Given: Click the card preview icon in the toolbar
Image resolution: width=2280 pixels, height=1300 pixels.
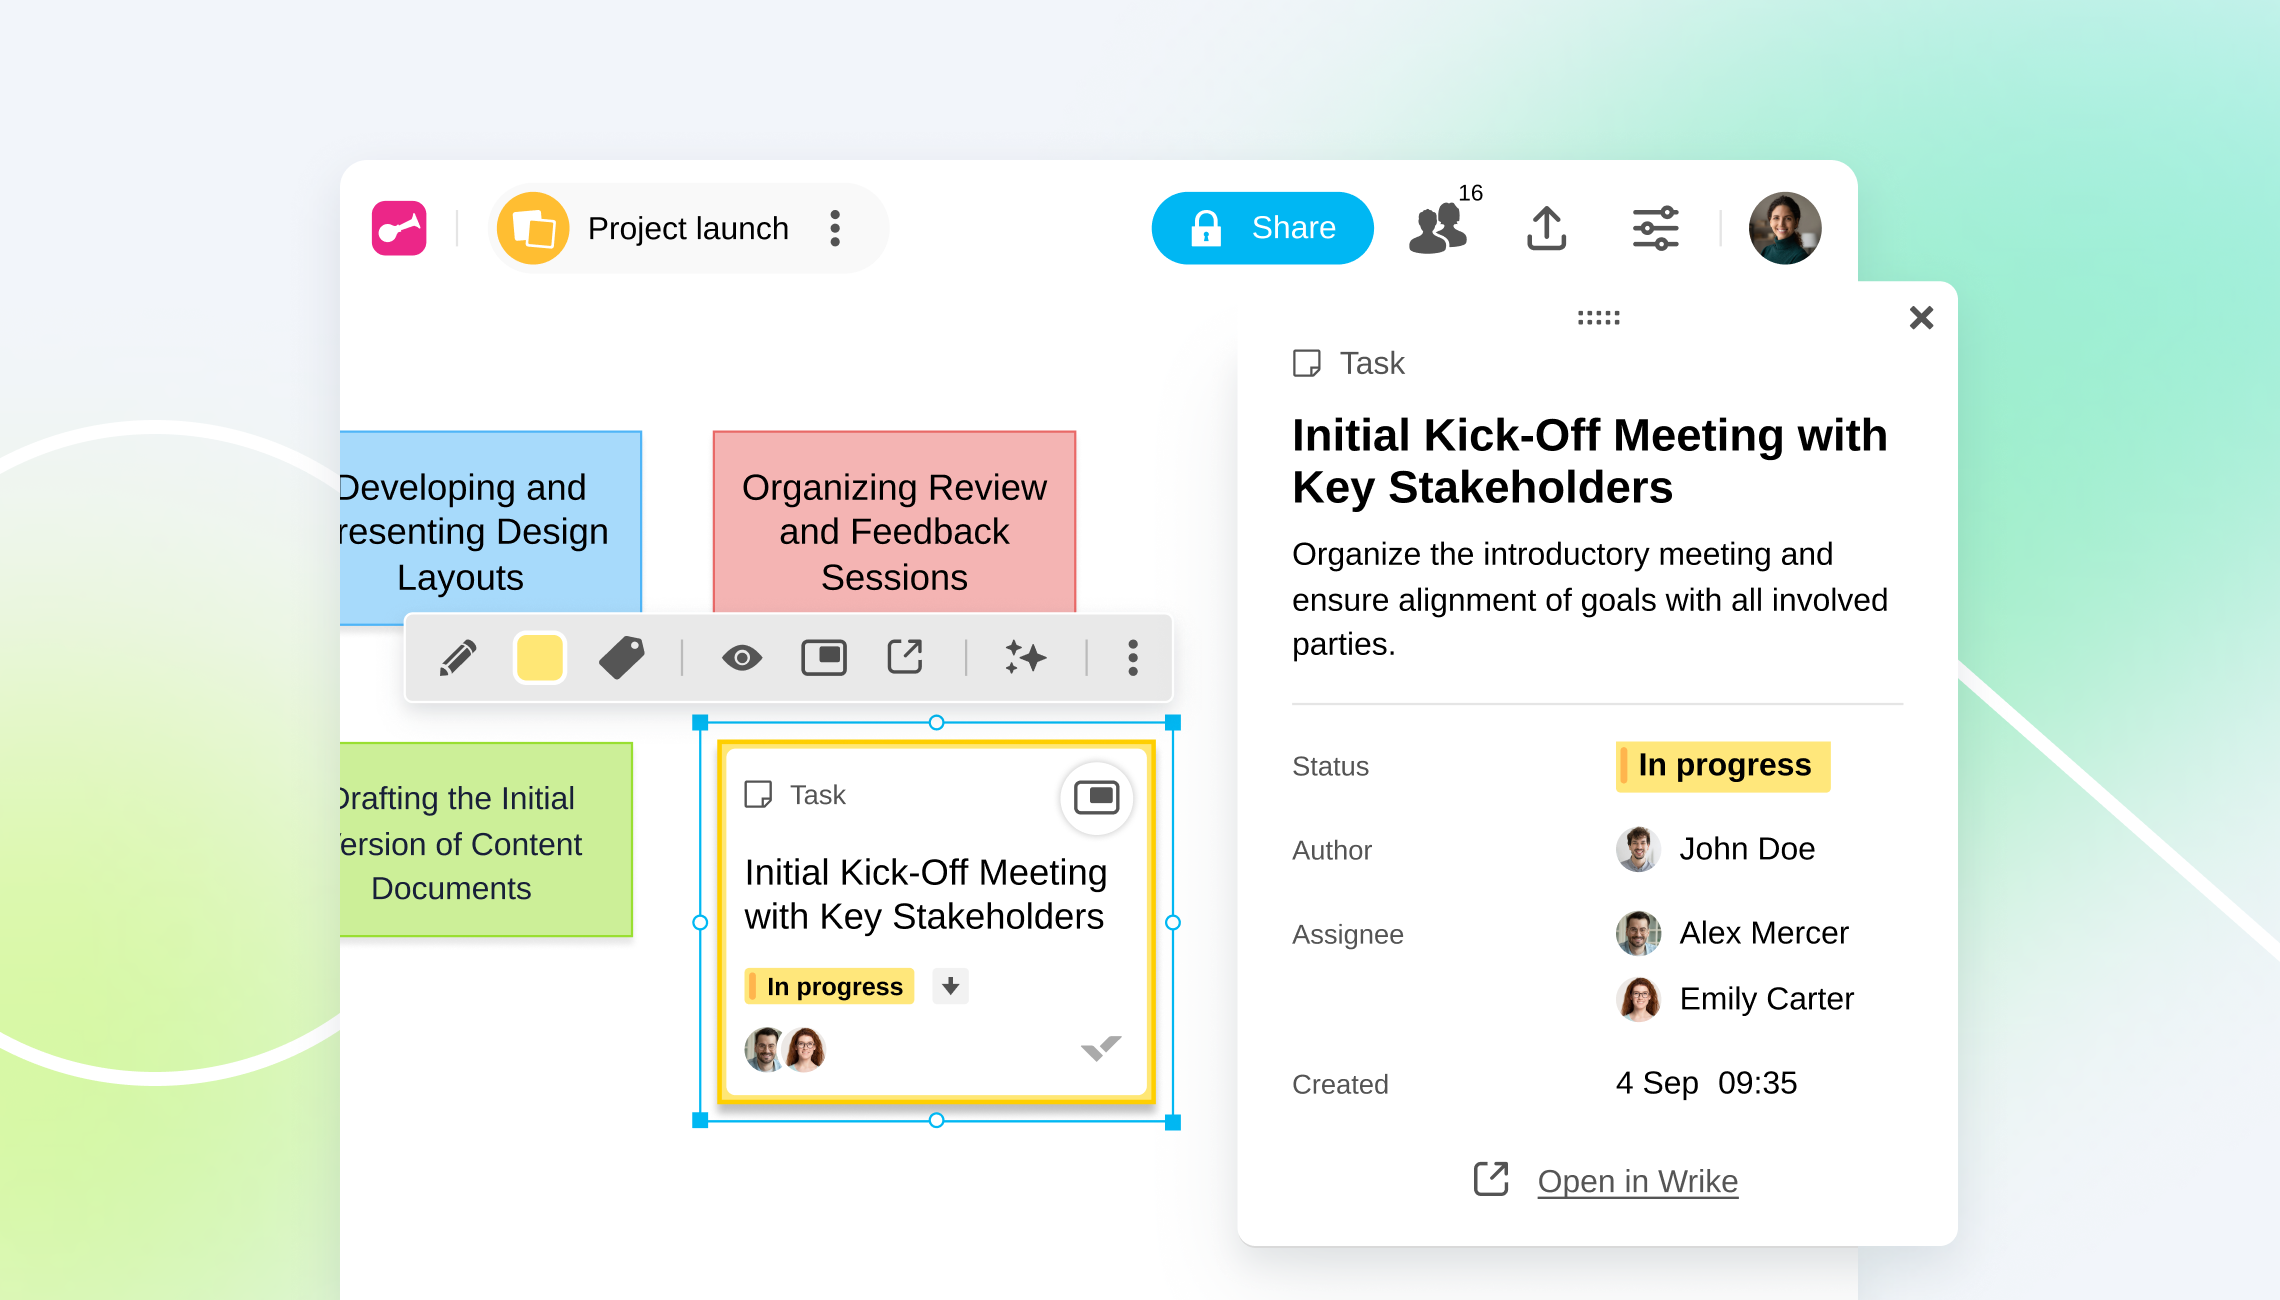Looking at the screenshot, I should pos(823,658).
